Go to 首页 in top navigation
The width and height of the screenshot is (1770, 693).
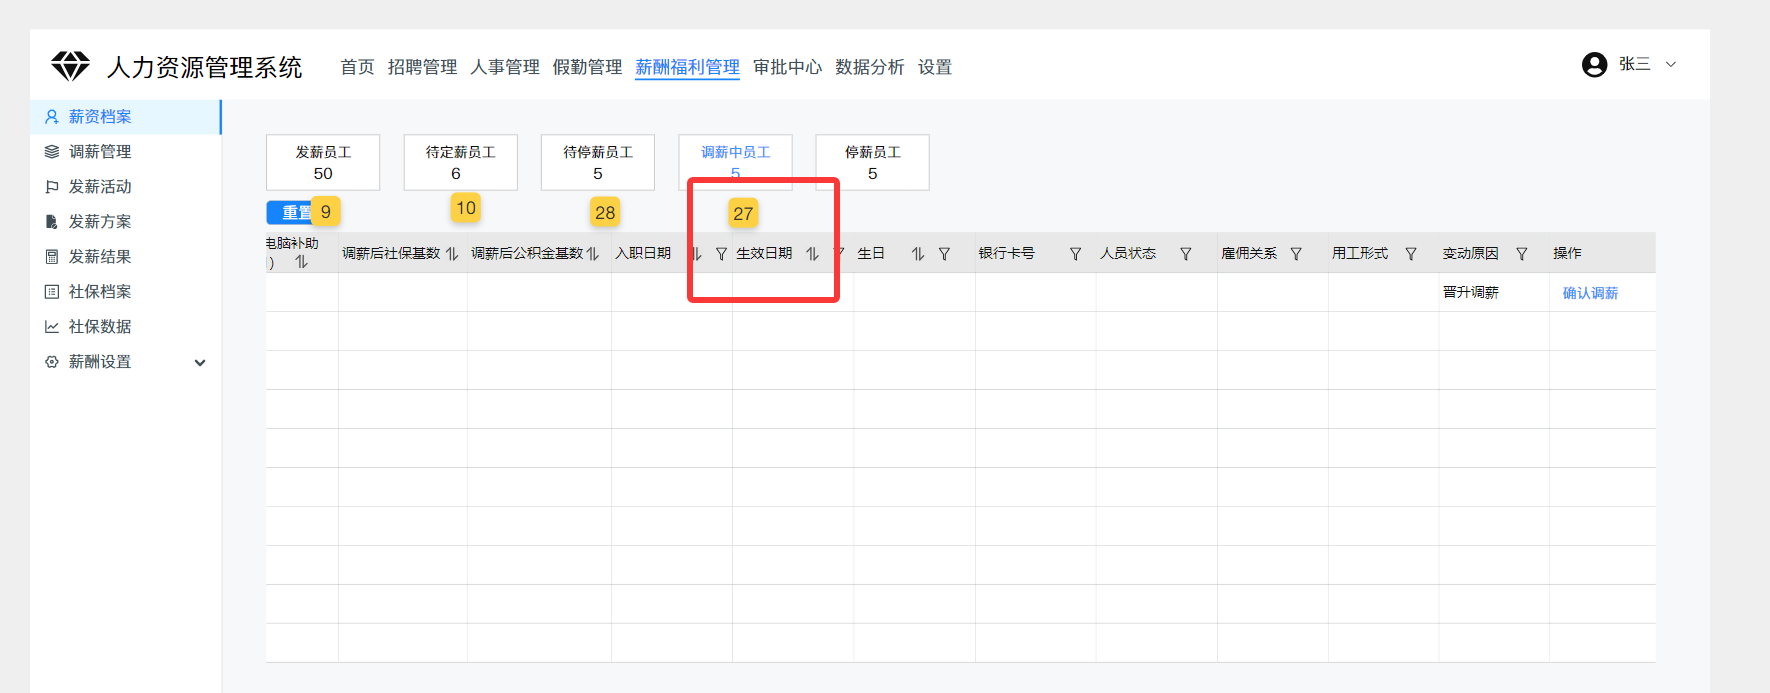[357, 67]
